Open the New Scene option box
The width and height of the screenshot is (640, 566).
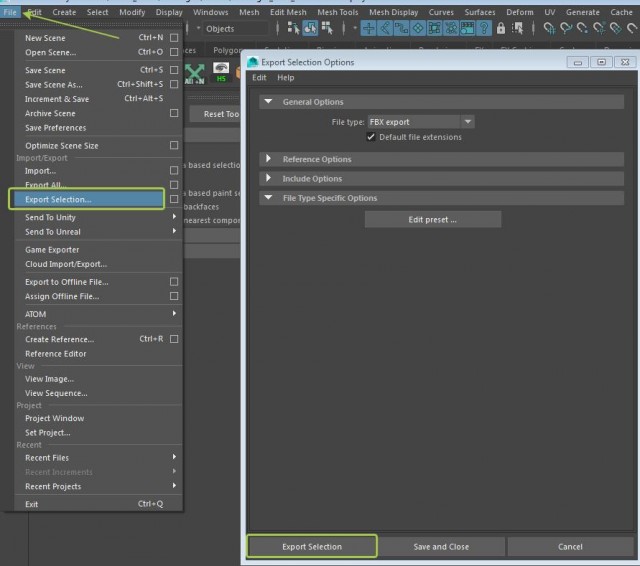tap(174, 38)
